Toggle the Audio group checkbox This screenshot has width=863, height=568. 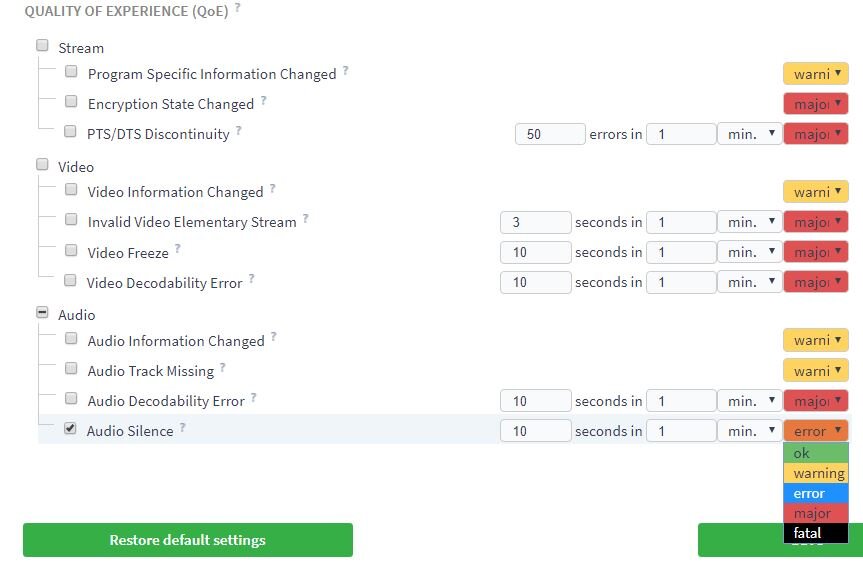coord(42,312)
